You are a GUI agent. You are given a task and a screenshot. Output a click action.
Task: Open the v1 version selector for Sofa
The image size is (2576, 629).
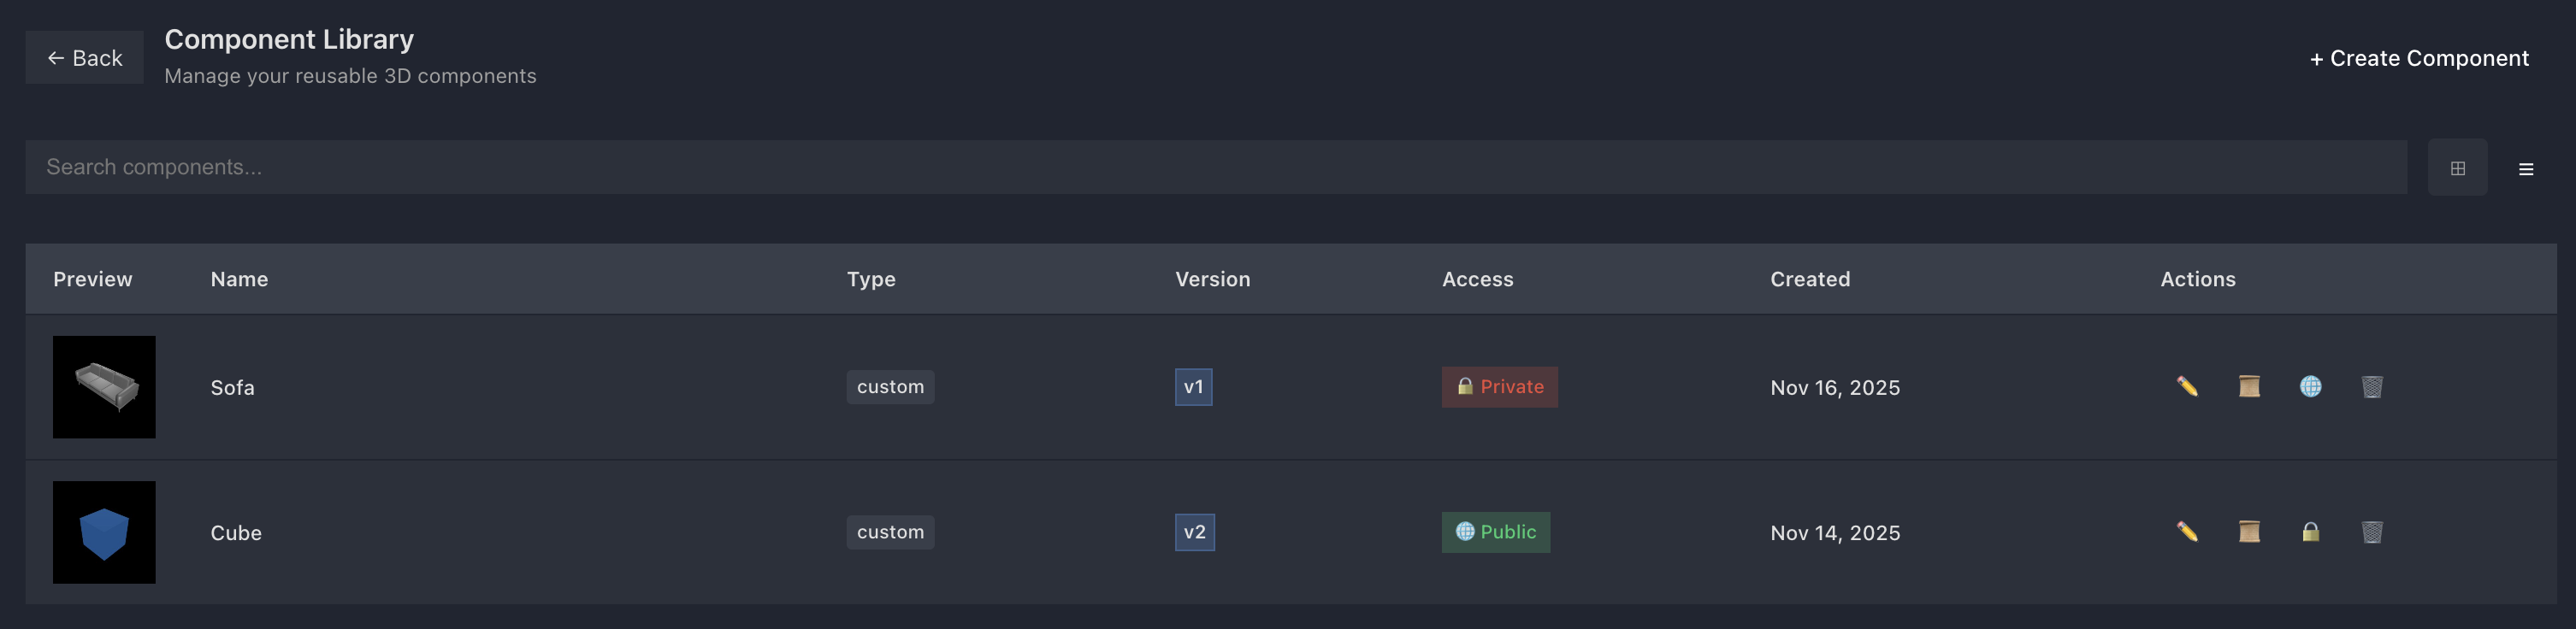click(1194, 387)
